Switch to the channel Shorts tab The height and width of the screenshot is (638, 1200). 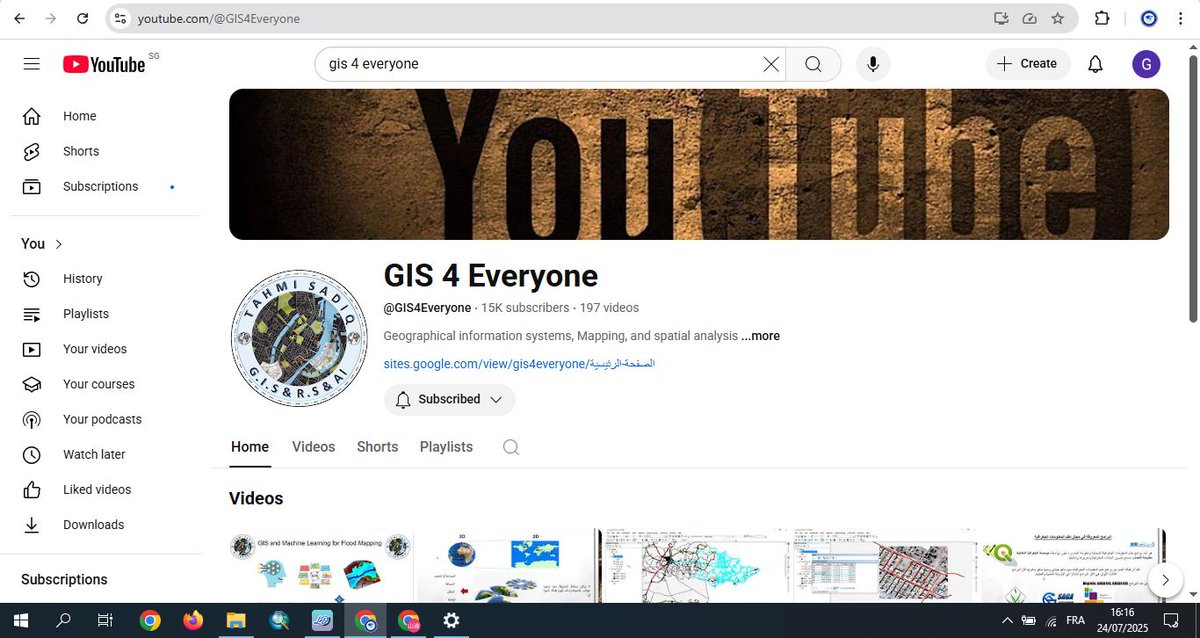coord(377,447)
